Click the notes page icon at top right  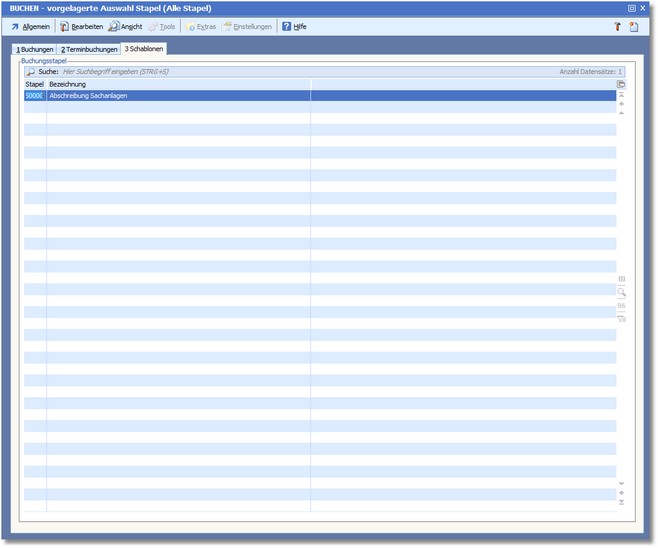tap(634, 27)
